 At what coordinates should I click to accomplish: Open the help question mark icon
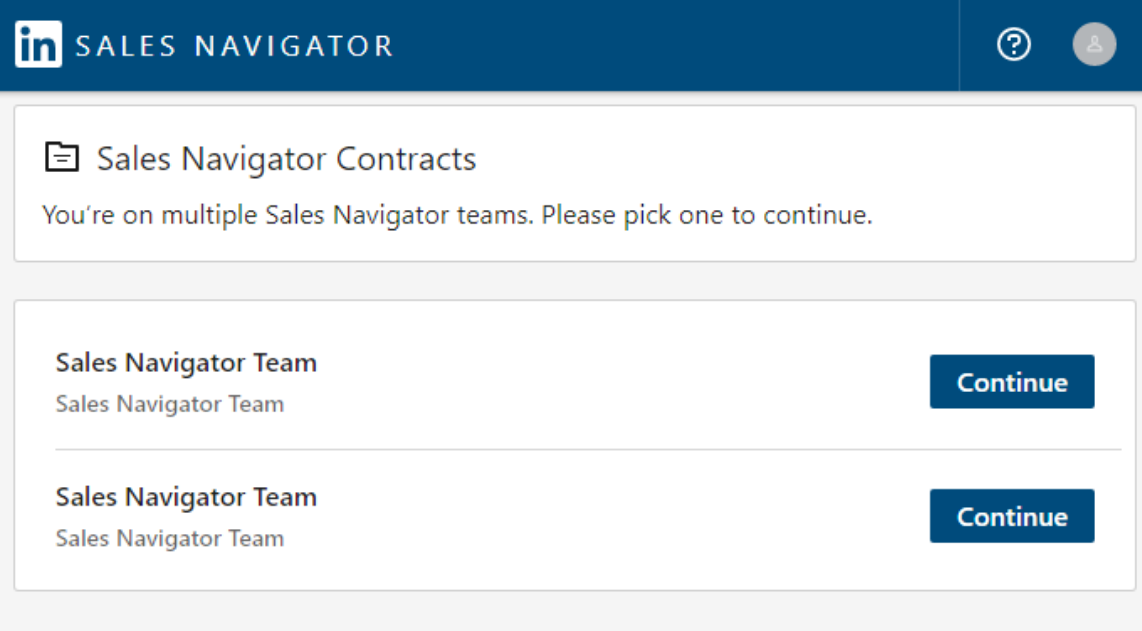(1013, 44)
